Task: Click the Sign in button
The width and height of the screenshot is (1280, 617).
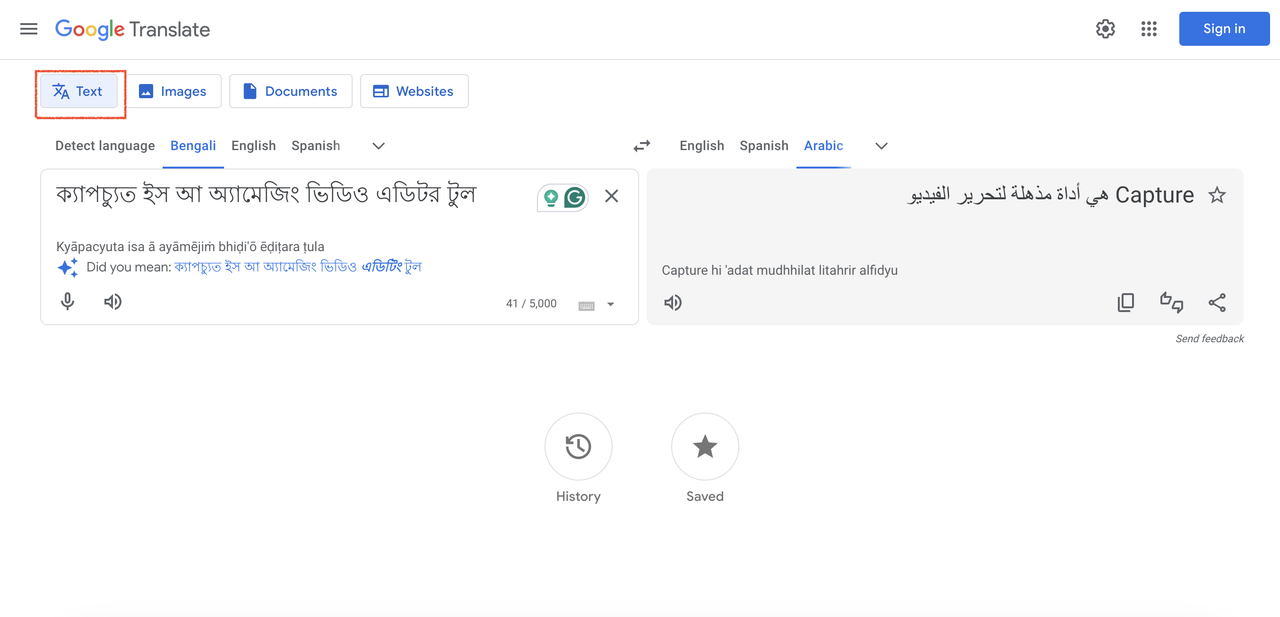Action: coord(1224,29)
